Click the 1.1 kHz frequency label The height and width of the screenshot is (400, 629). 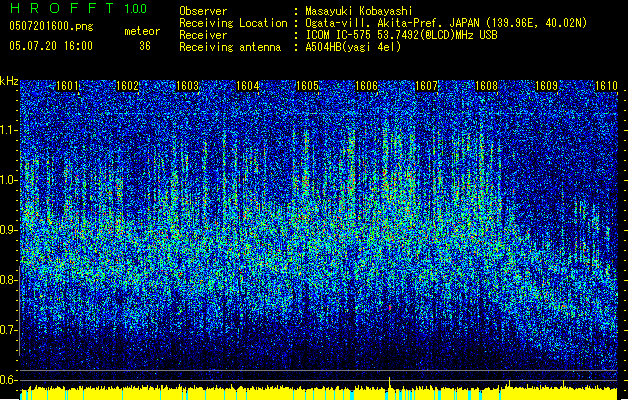click(x=9, y=130)
